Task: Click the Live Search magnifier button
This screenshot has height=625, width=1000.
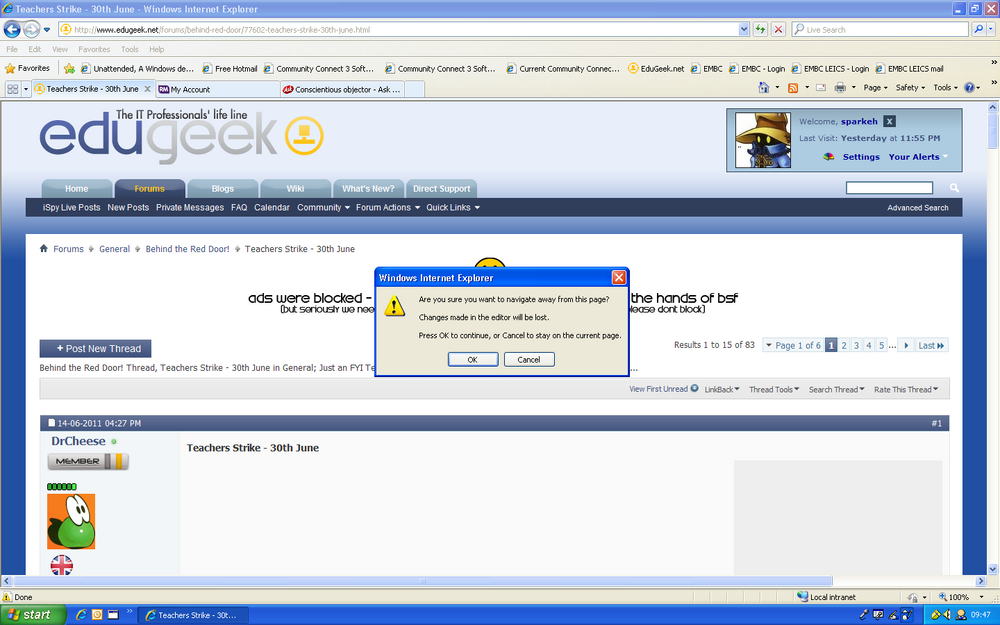Action: pyautogui.click(x=979, y=29)
